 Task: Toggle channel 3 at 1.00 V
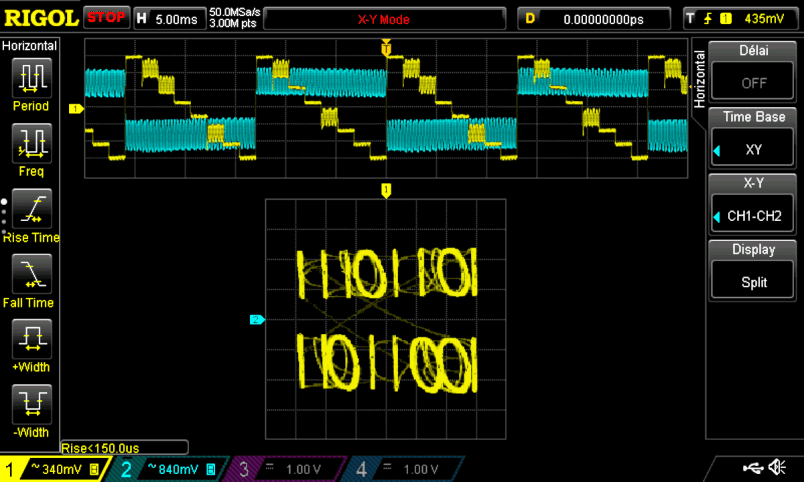coord(286,469)
